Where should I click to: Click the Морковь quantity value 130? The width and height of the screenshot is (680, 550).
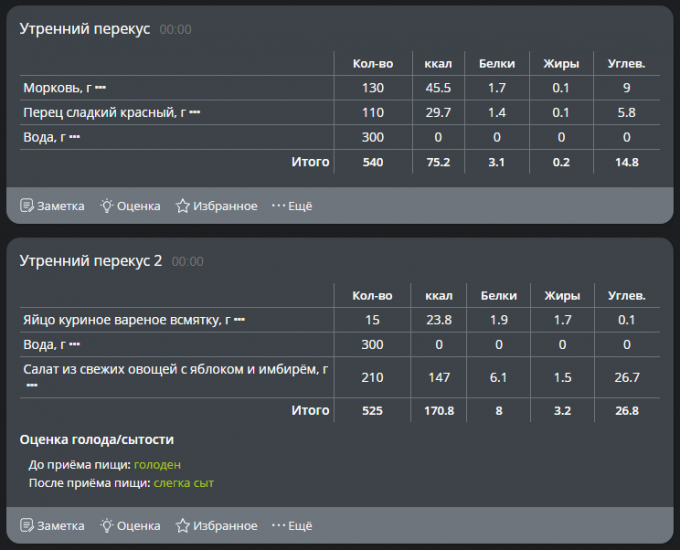pos(372,88)
